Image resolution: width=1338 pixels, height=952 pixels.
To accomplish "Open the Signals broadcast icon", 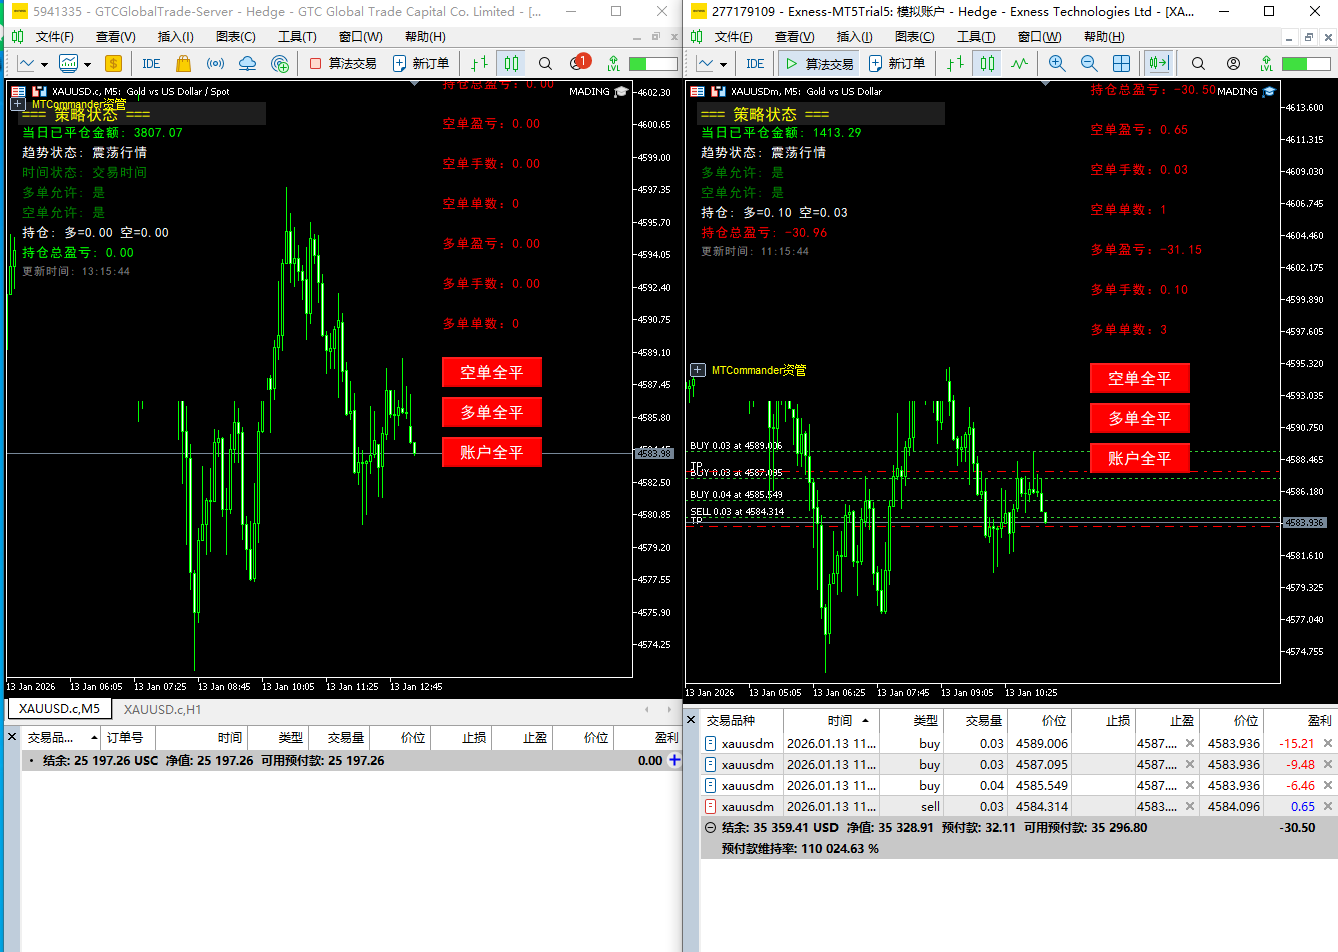I will (215, 63).
